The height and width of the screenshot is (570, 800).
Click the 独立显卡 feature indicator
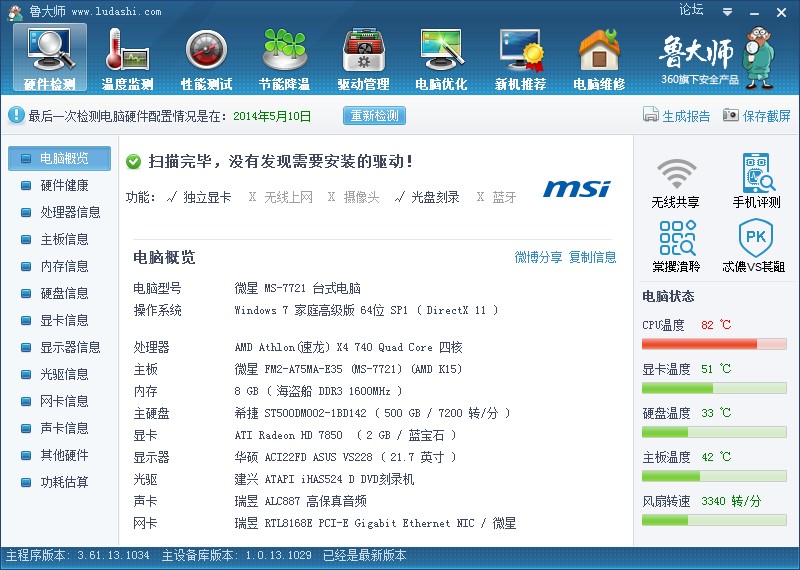point(199,197)
